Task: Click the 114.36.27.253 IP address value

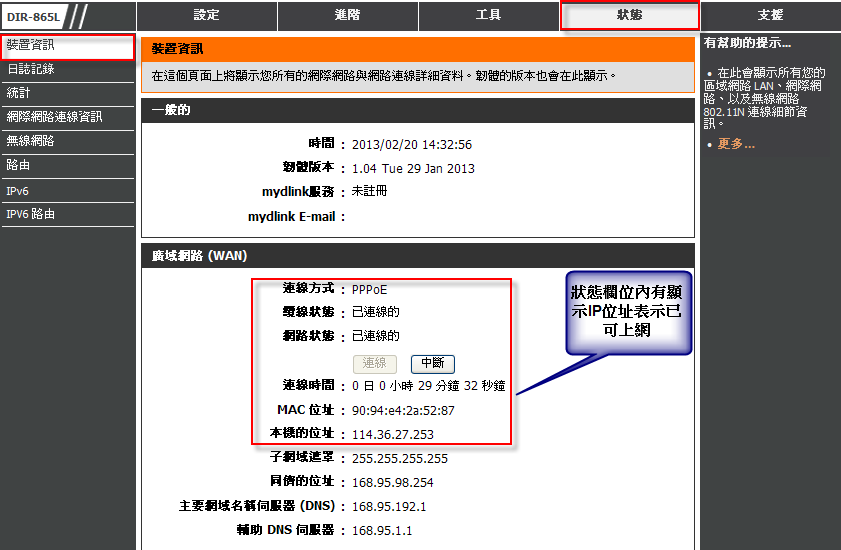Action: [393, 434]
